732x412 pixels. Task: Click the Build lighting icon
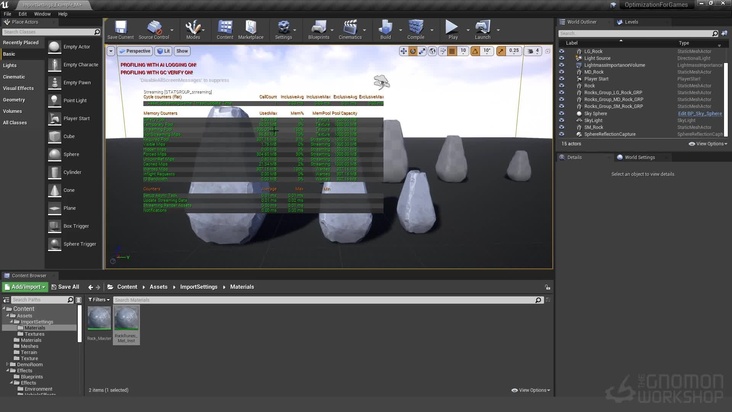pos(386,27)
